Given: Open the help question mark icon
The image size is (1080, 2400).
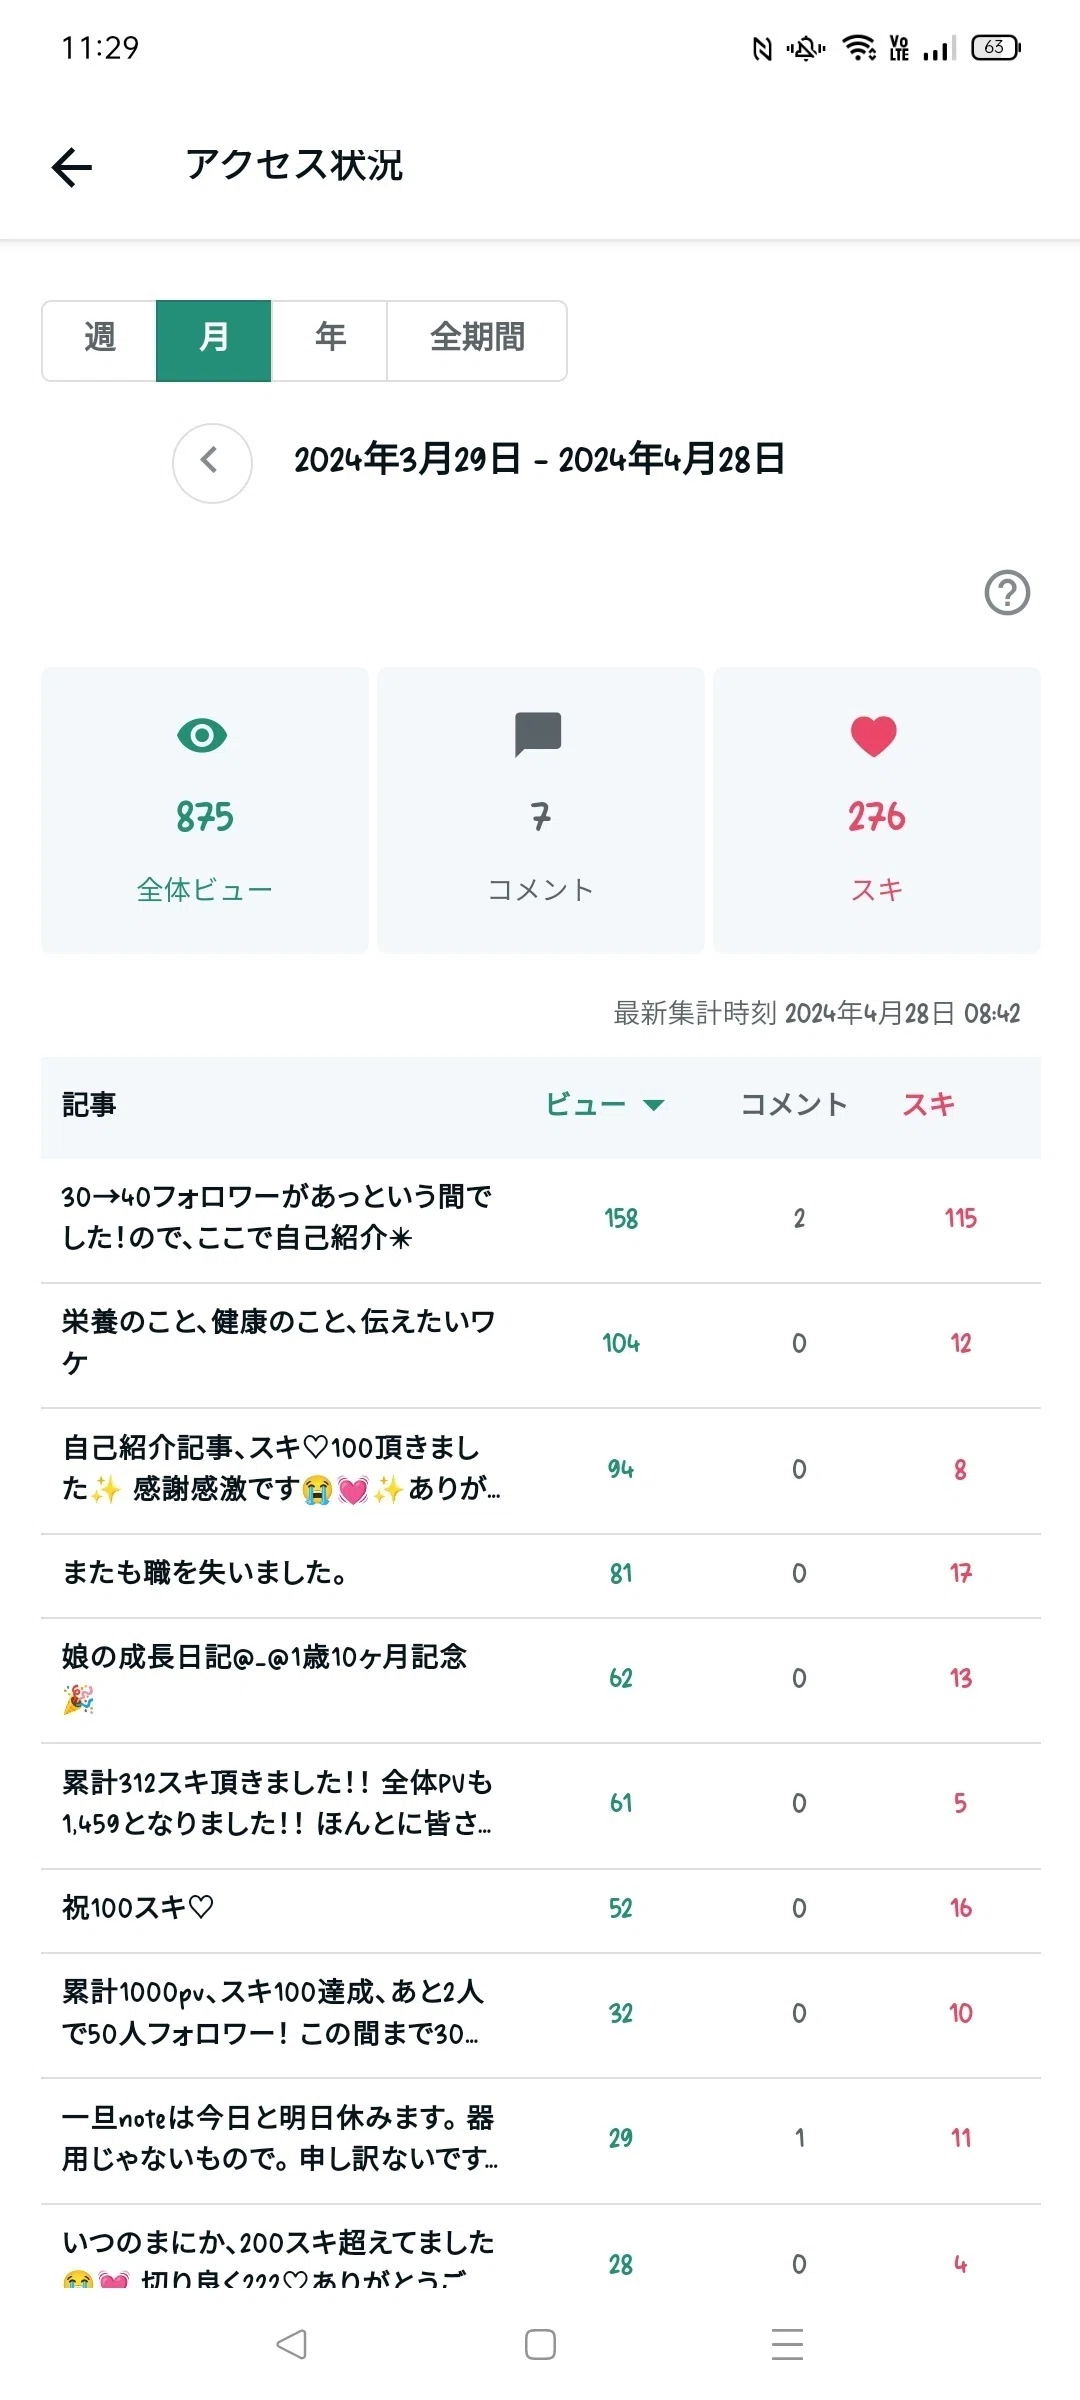Looking at the screenshot, I should 1007,593.
